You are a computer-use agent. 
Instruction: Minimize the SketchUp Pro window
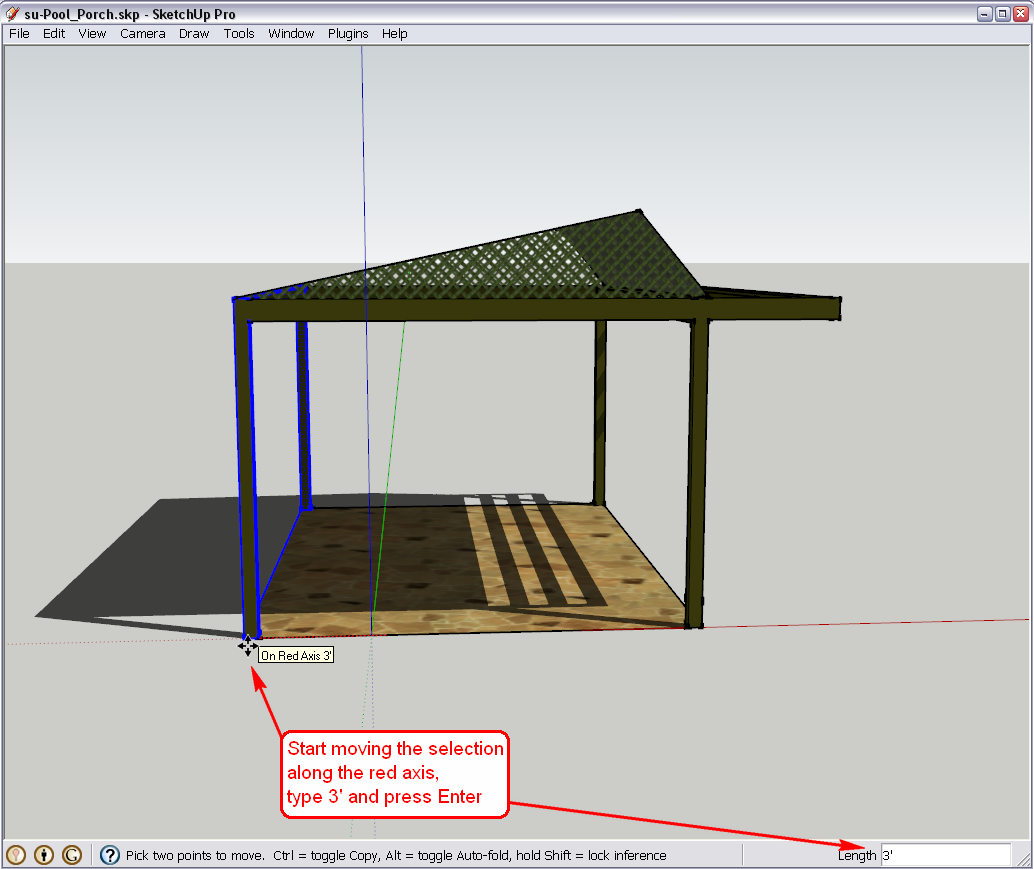tap(986, 14)
